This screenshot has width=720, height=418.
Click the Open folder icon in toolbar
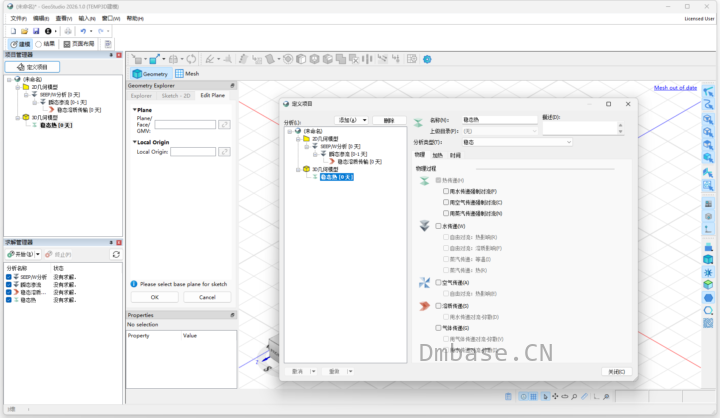coord(24,31)
